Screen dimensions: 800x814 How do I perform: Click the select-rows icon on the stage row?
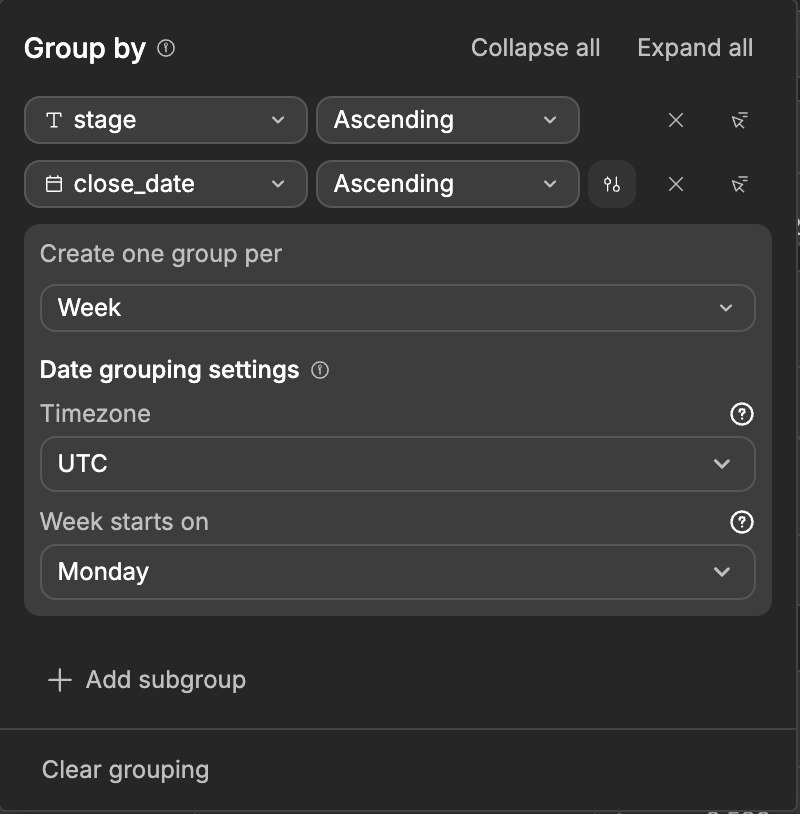pyautogui.click(x=739, y=120)
